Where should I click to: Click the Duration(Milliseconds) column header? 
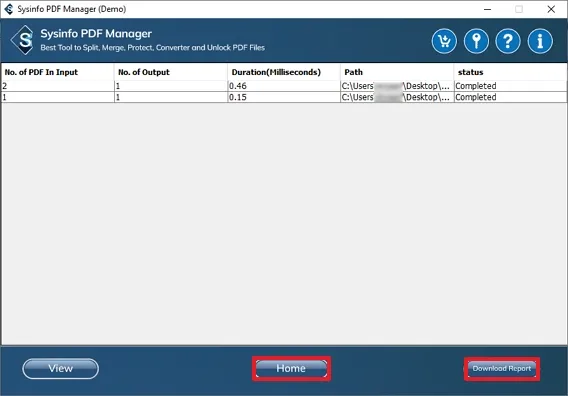click(x=284, y=72)
